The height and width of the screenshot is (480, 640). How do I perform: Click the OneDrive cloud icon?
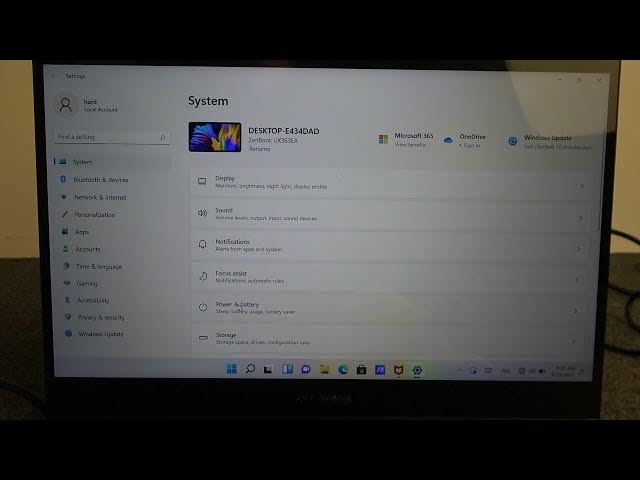pyautogui.click(x=448, y=140)
